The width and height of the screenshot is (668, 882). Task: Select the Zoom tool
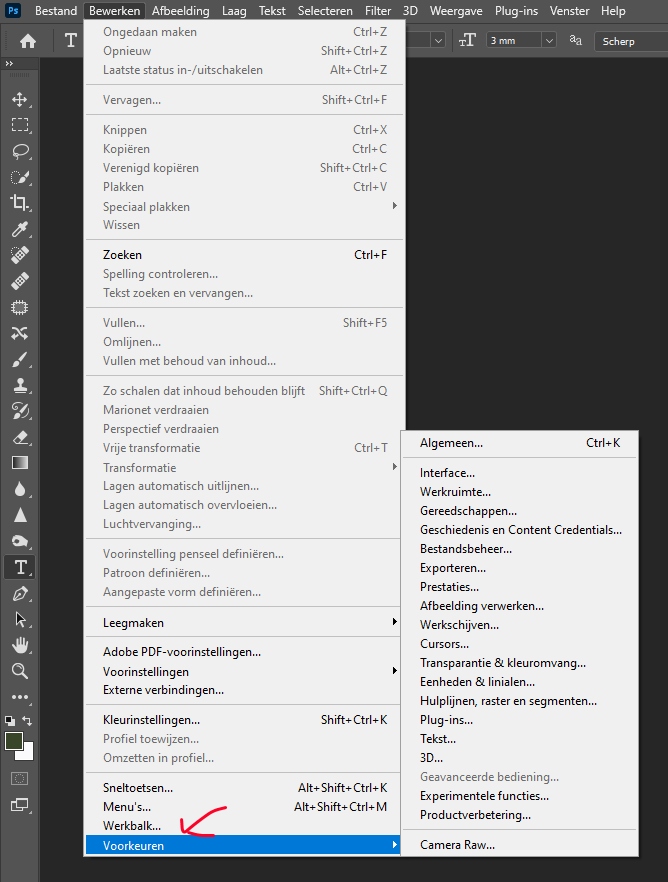click(20, 671)
